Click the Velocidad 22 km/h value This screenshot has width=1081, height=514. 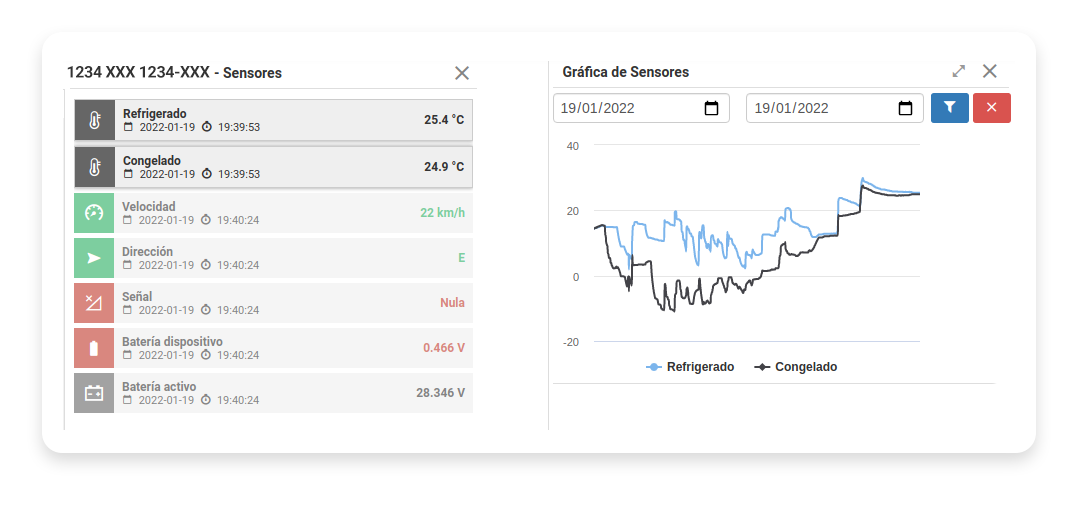coord(442,213)
